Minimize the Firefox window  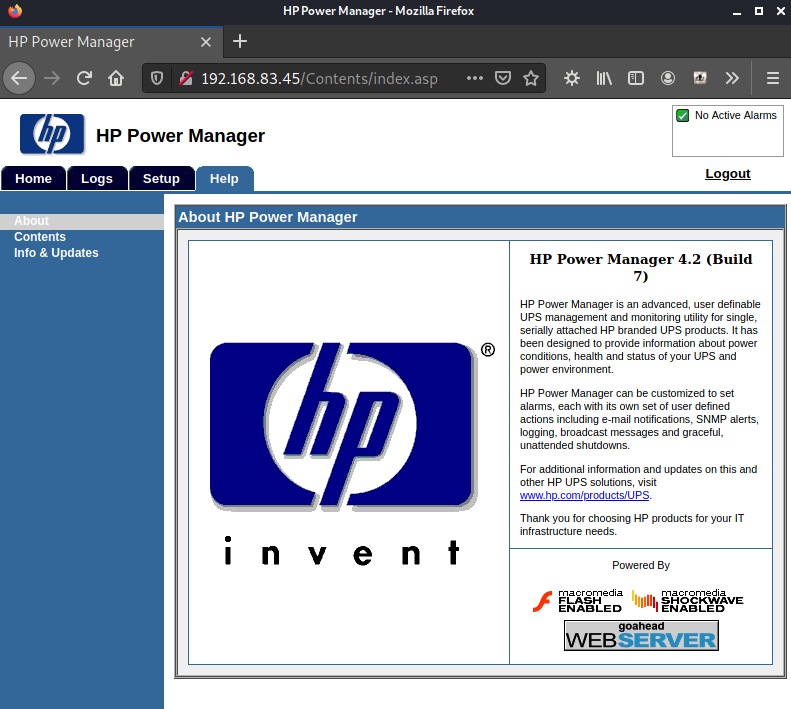(737, 11)
